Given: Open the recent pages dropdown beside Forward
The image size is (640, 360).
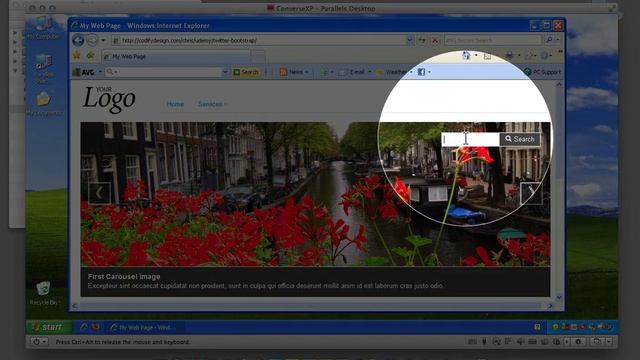Looking at the screenshot, I should tap(103, 40).
